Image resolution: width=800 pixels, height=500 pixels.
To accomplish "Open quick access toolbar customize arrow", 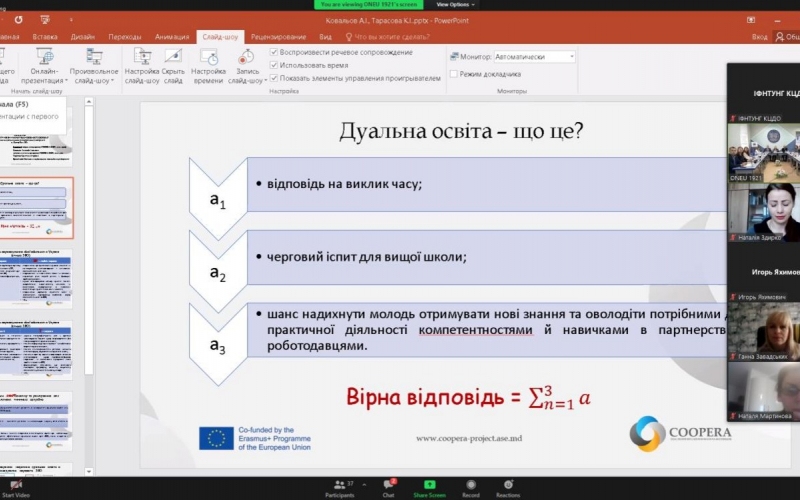I will coord(71,20).
